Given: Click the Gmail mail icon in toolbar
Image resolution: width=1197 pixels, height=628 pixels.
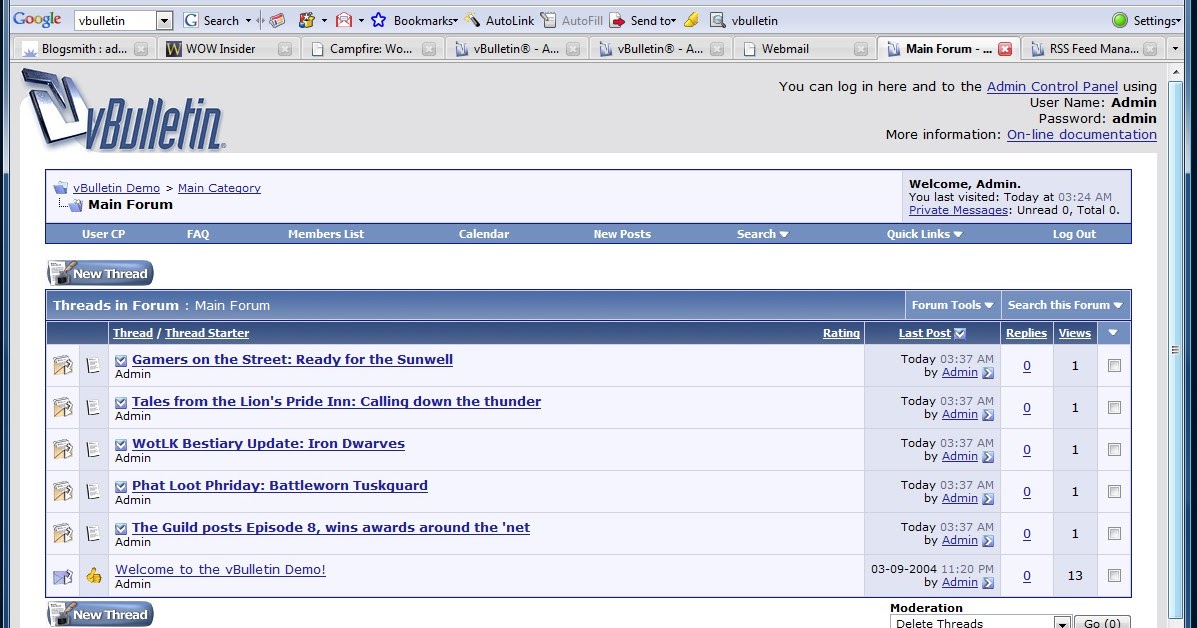Looking at the screenshot, I should [344, 21].
